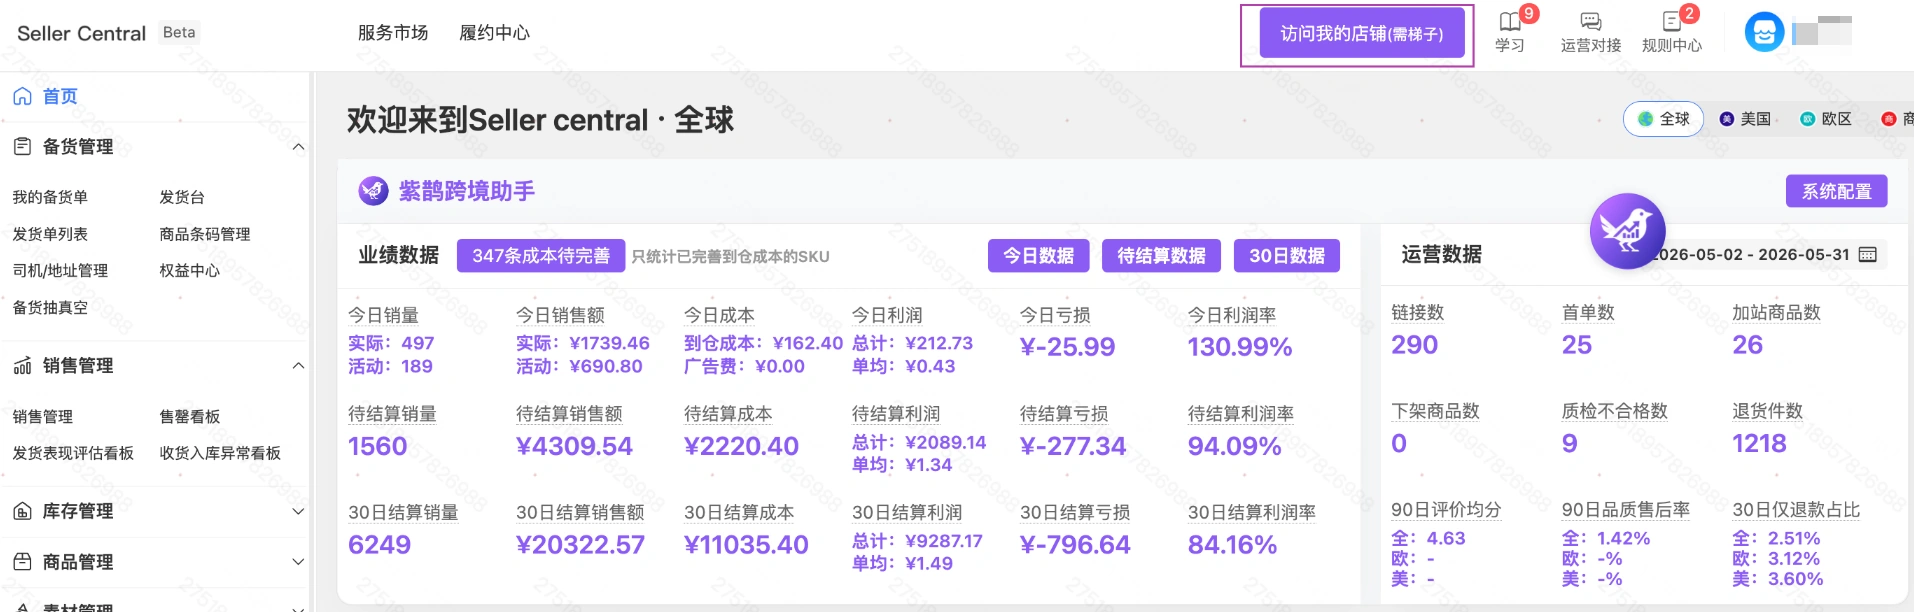Open the 履约中心 top menu

coord(494,33)
